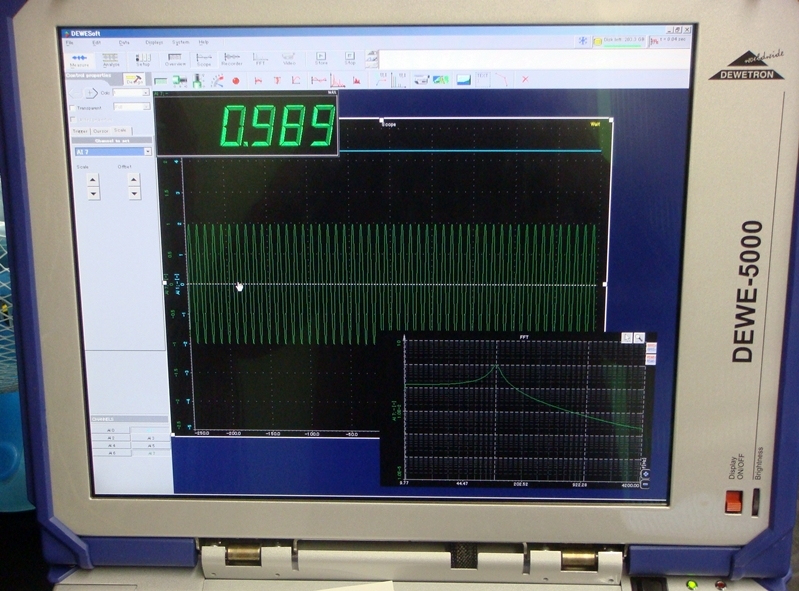Open the File menu
The height and width of the screenshot is (591, 799).
(70, 42)
